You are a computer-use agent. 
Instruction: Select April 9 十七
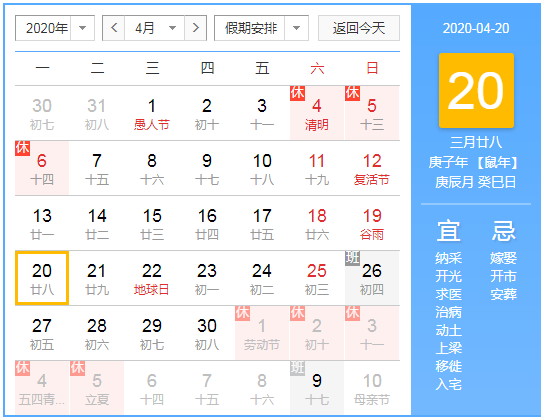[x=207, y=168]
